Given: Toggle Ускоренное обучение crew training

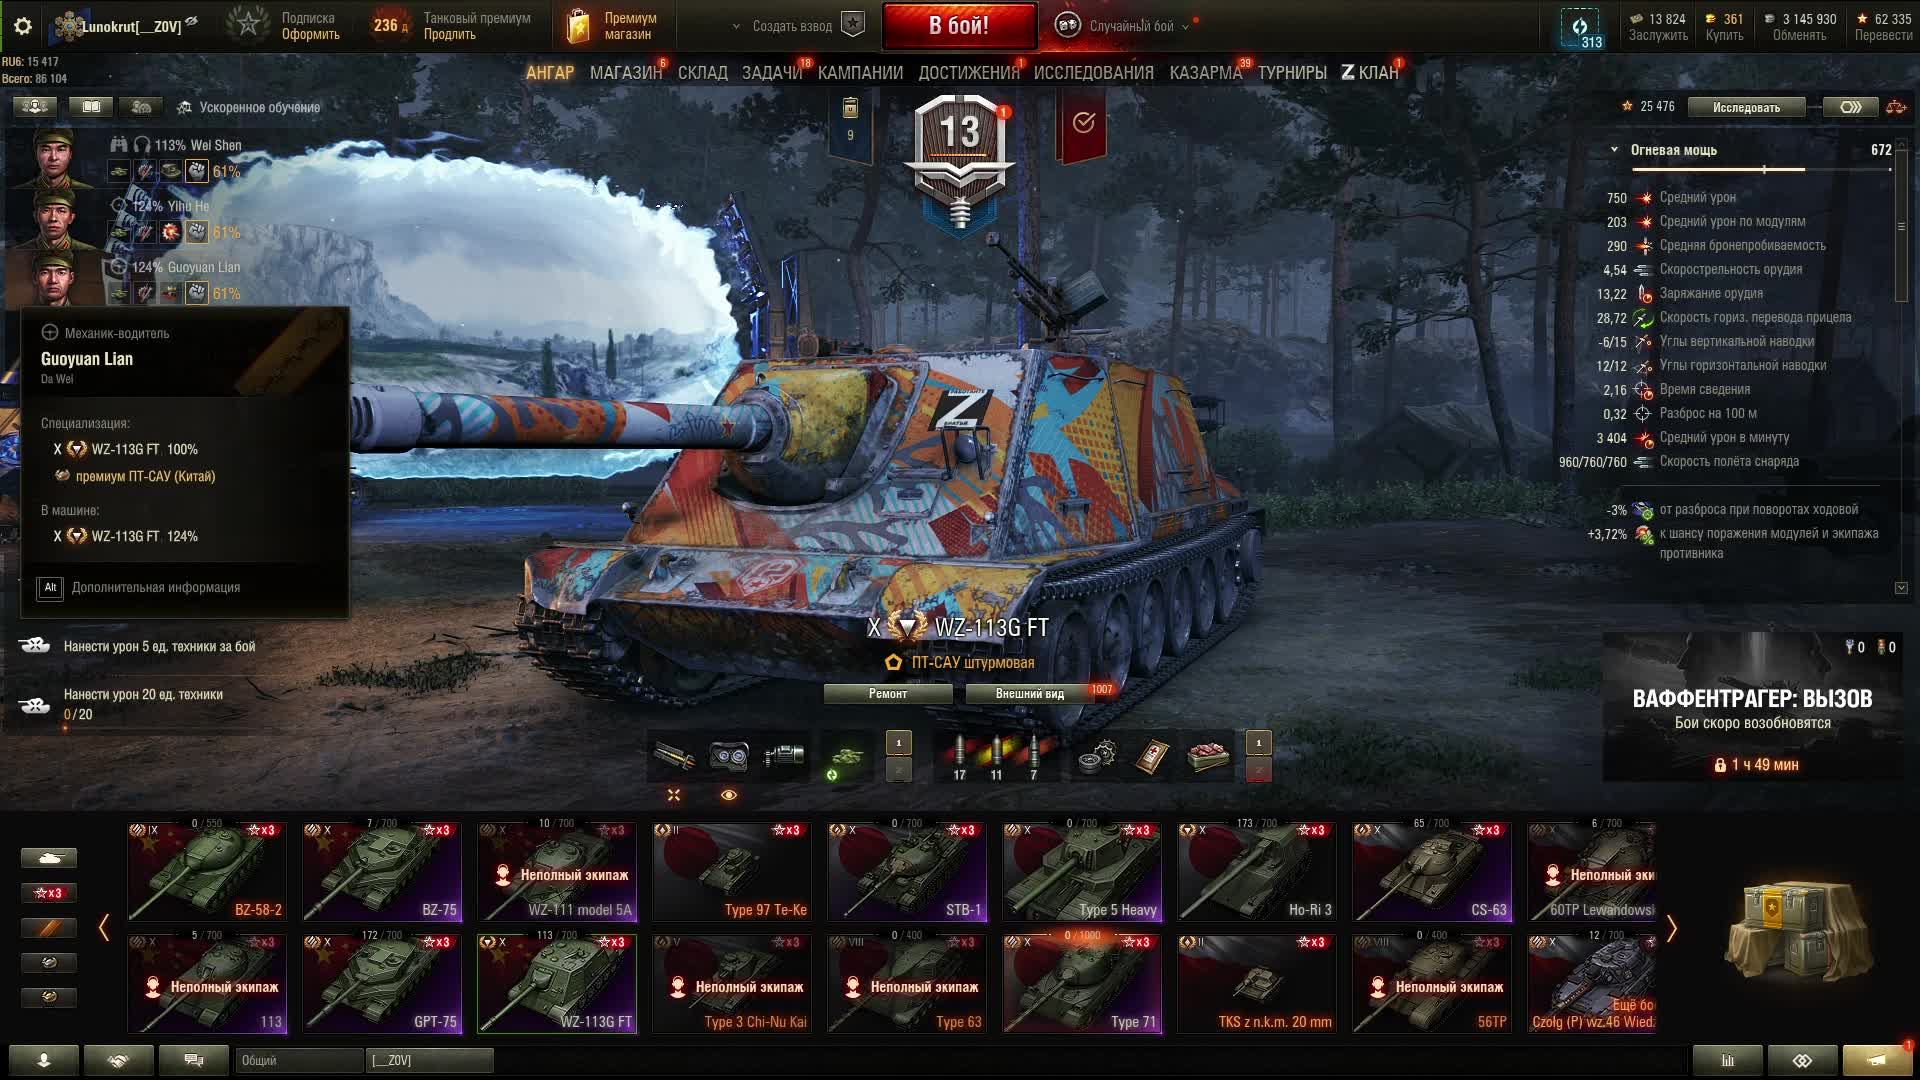Looking at the screenshot, I should [249, 107].
